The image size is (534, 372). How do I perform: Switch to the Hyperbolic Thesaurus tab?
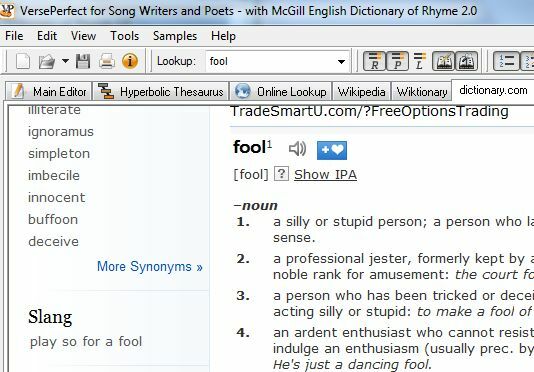pyautogui.click(x=161, y=91)
